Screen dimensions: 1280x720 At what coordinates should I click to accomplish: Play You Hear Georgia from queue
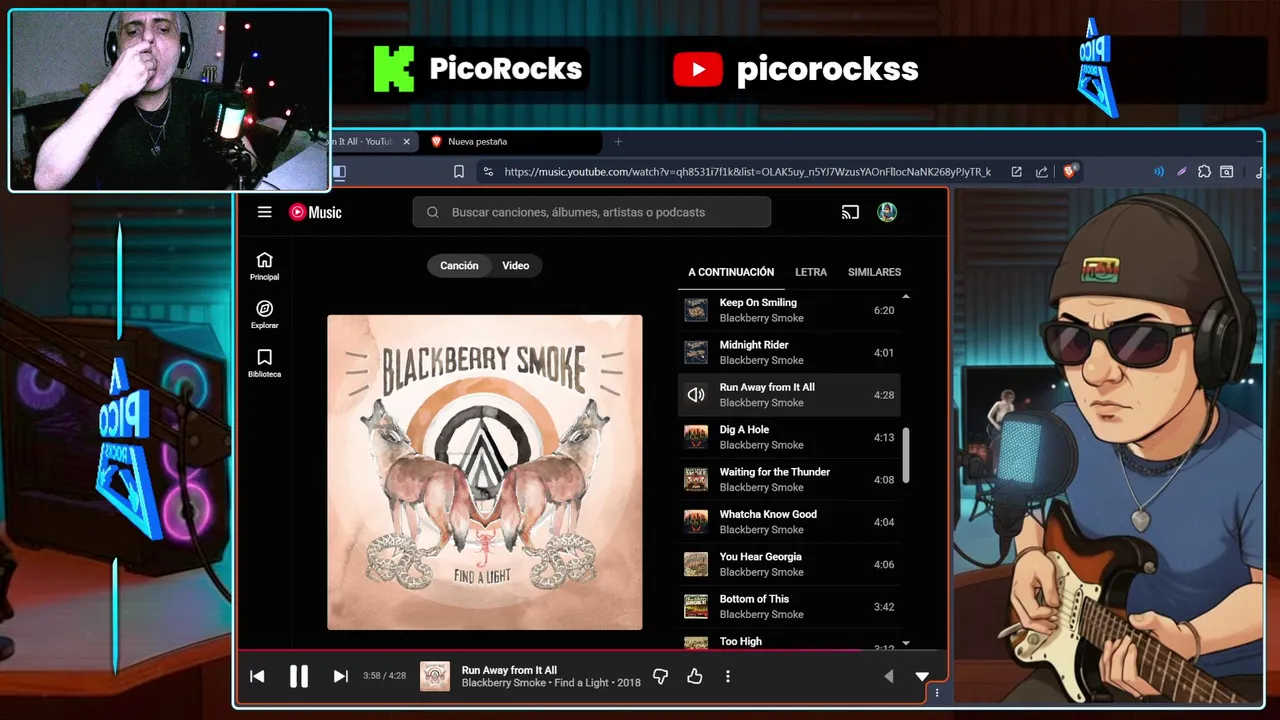(789, 564)
